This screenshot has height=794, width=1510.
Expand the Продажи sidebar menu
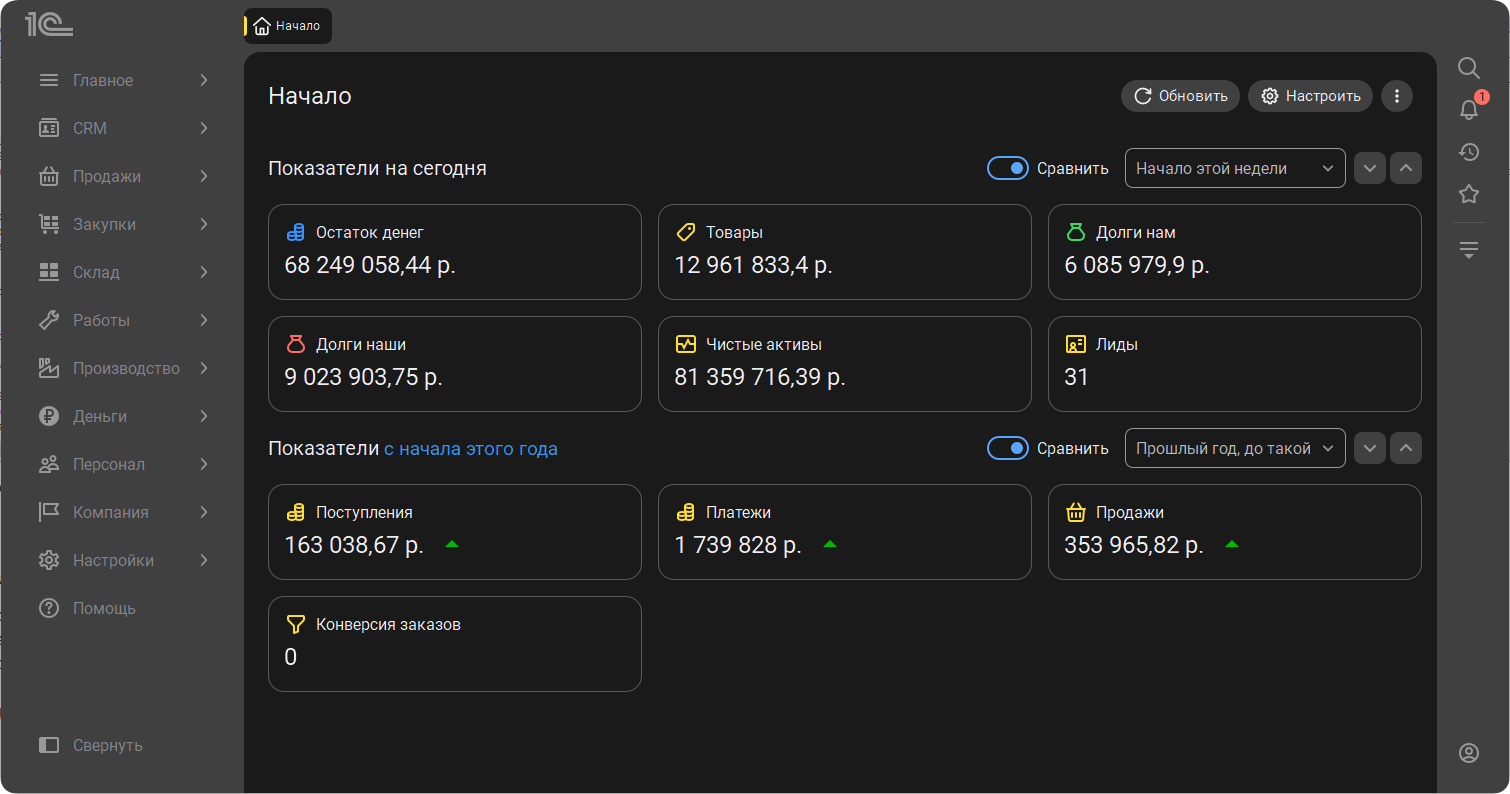[x=123, y=176]
